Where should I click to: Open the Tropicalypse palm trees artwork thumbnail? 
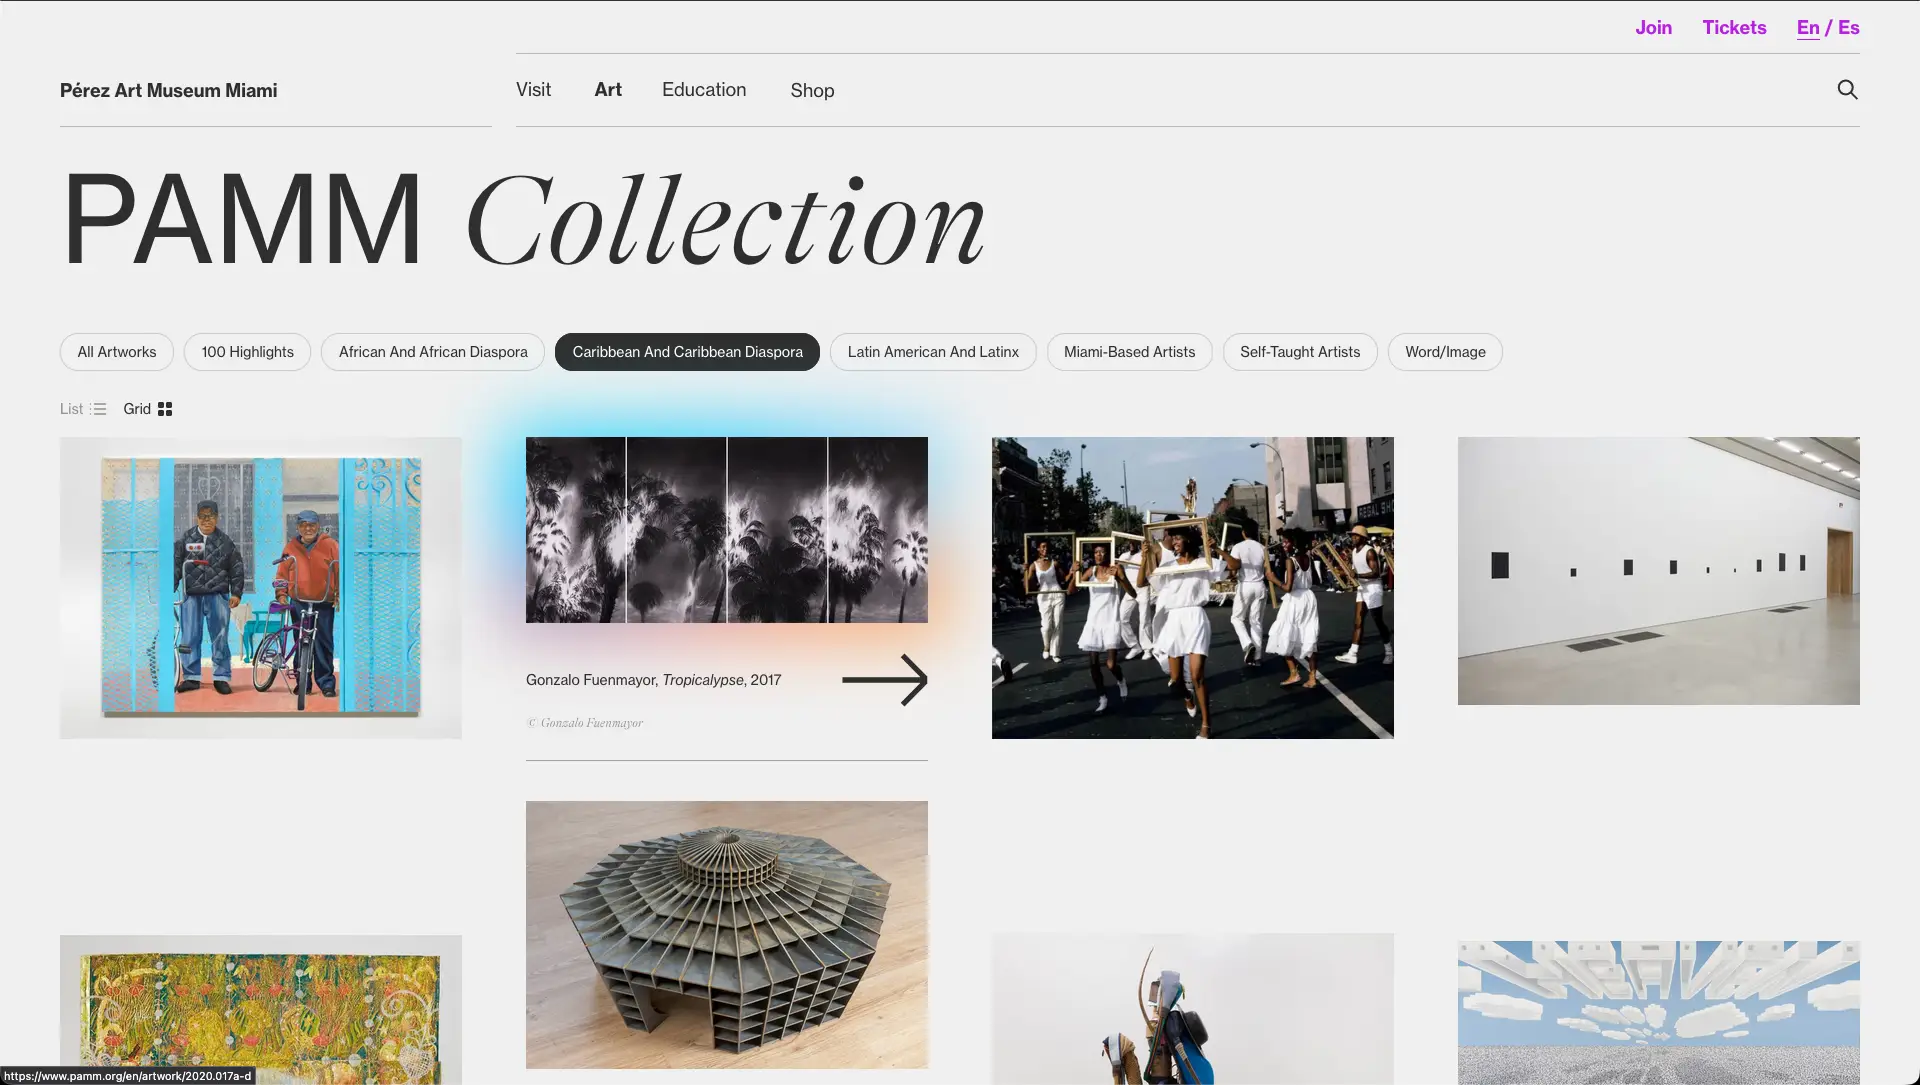pyautogui.click(x=727, y=530)
